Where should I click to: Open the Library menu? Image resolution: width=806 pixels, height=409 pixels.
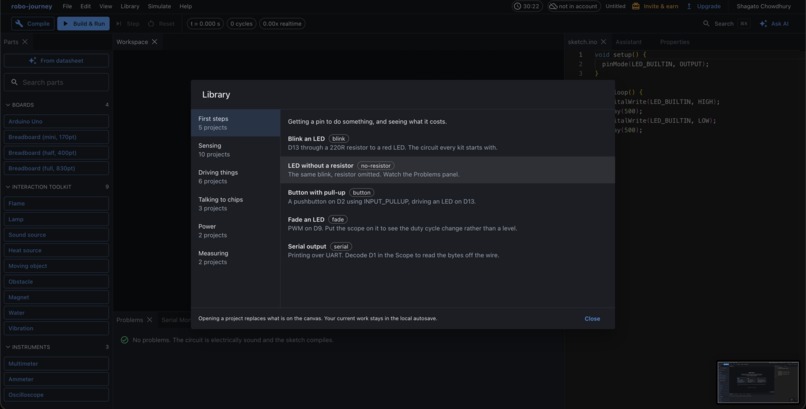pos(130,6)
